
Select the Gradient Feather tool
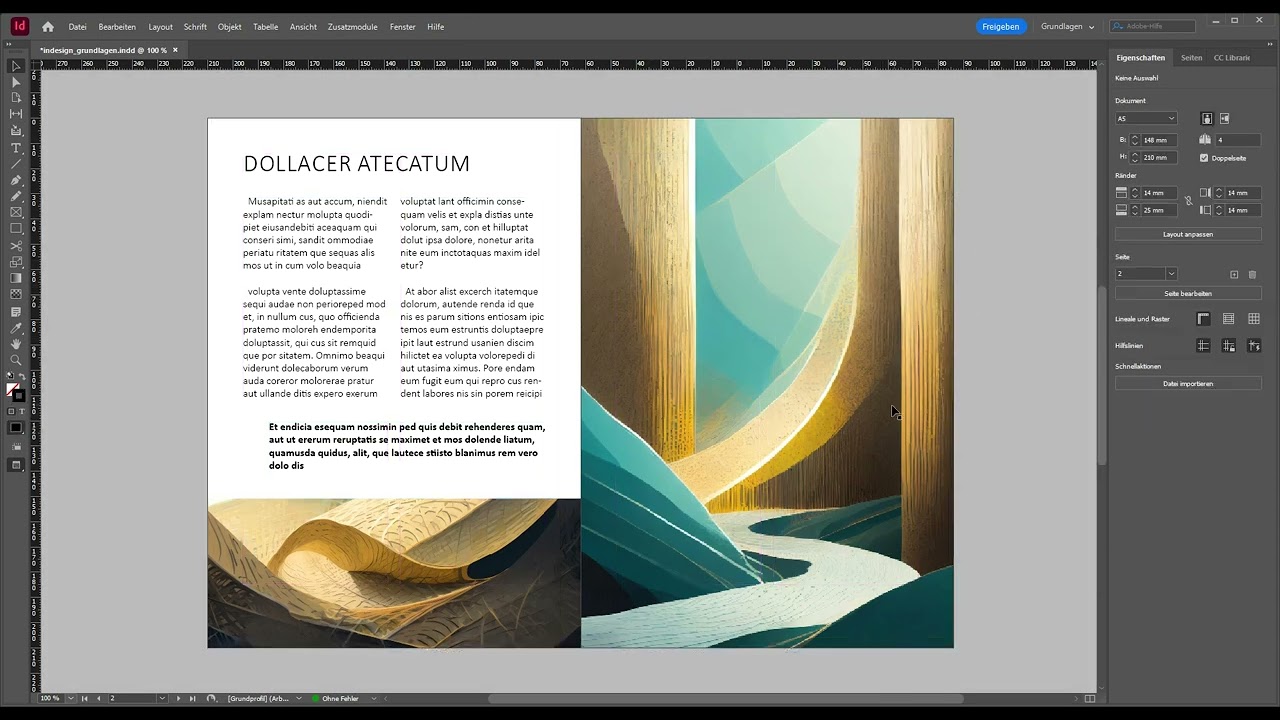(x=16, y=294)
